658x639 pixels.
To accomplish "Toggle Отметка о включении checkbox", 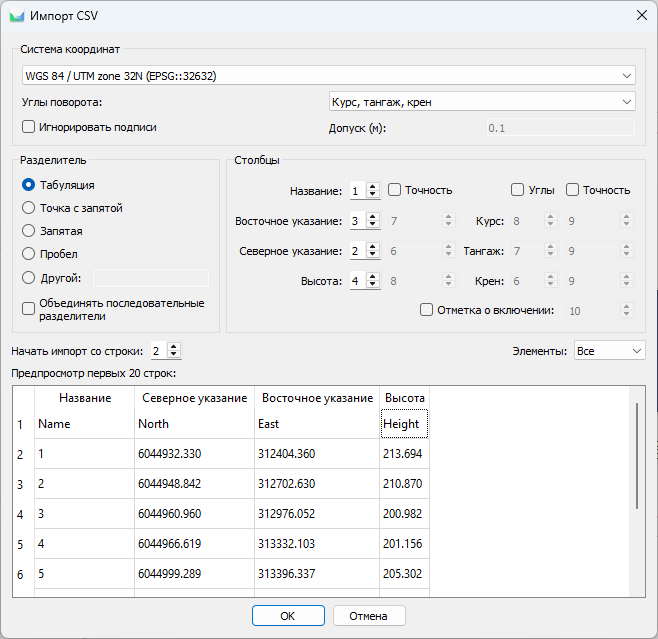I will pos(426,310).
